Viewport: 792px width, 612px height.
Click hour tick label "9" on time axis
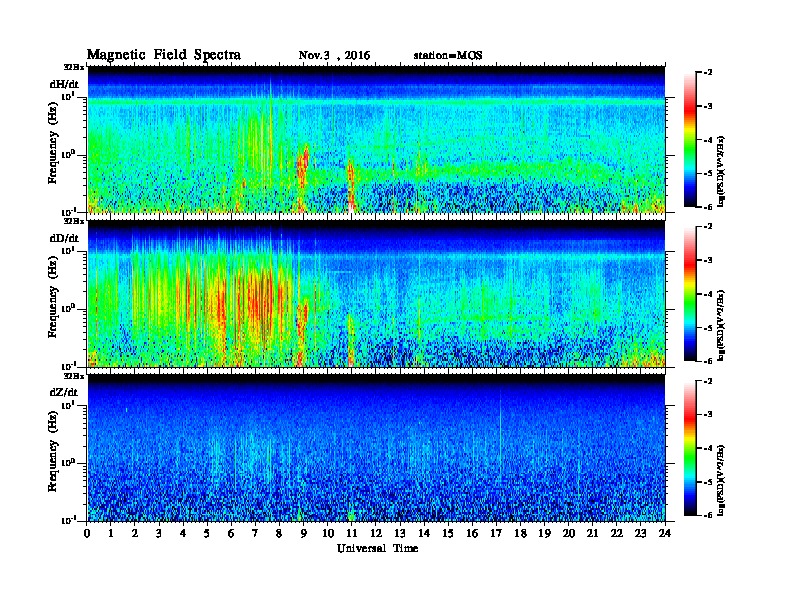[x=303, y=534]
